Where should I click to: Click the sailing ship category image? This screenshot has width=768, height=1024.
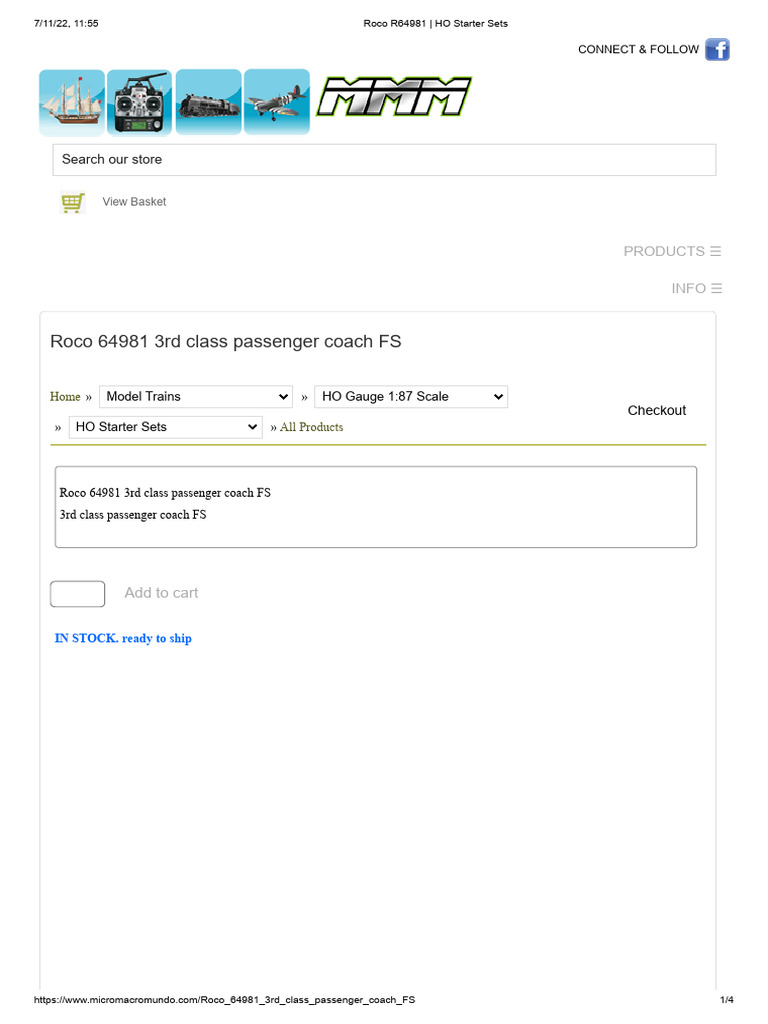pos(72,102)
